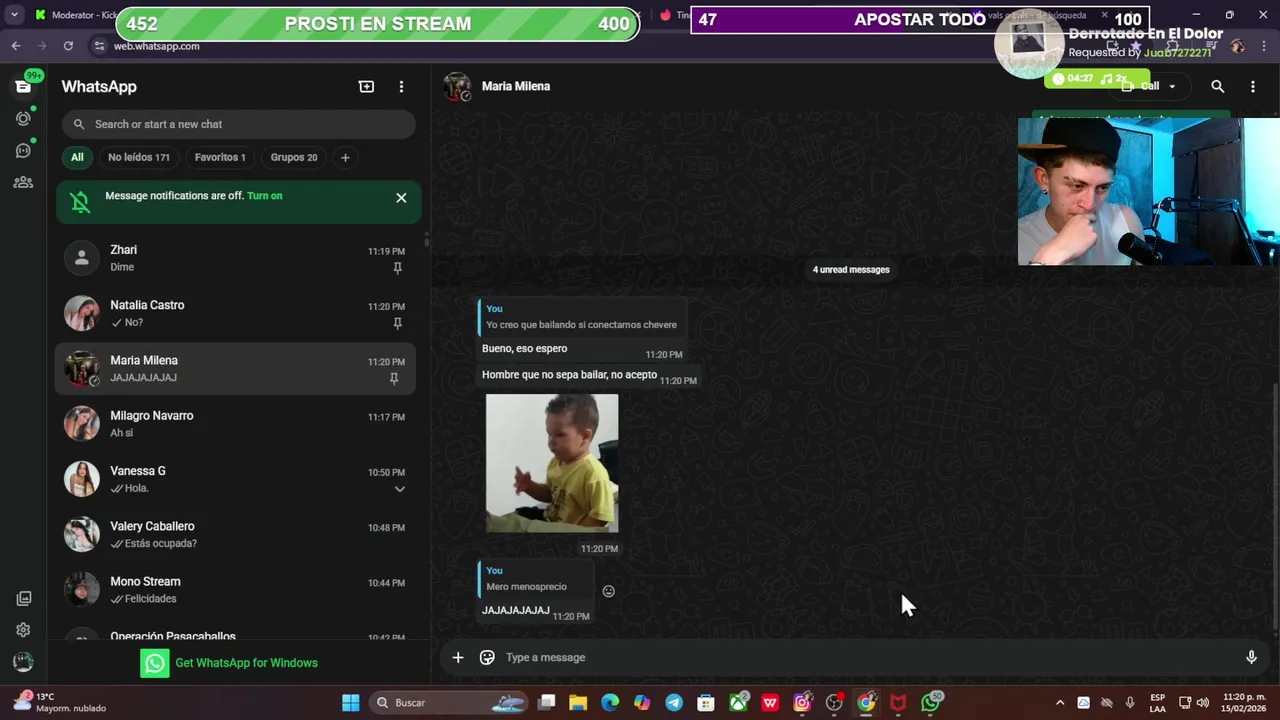Open Windows Start menu
The width and height of the screenshot is (1280, 720).
click(x=351, y=703)
